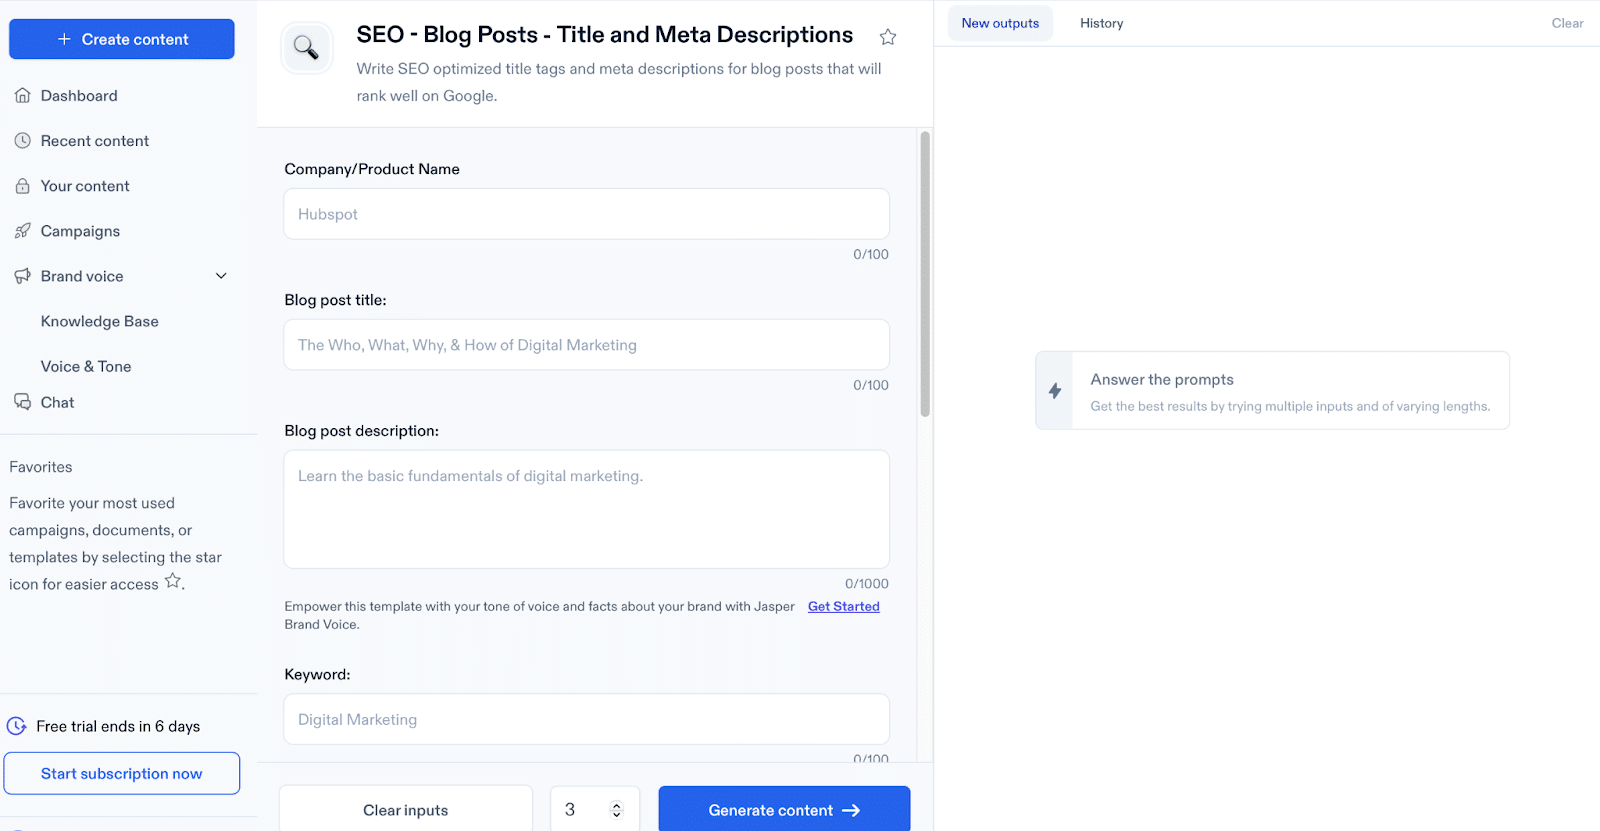Click the template magnifying glass icon

pos(306,47)
